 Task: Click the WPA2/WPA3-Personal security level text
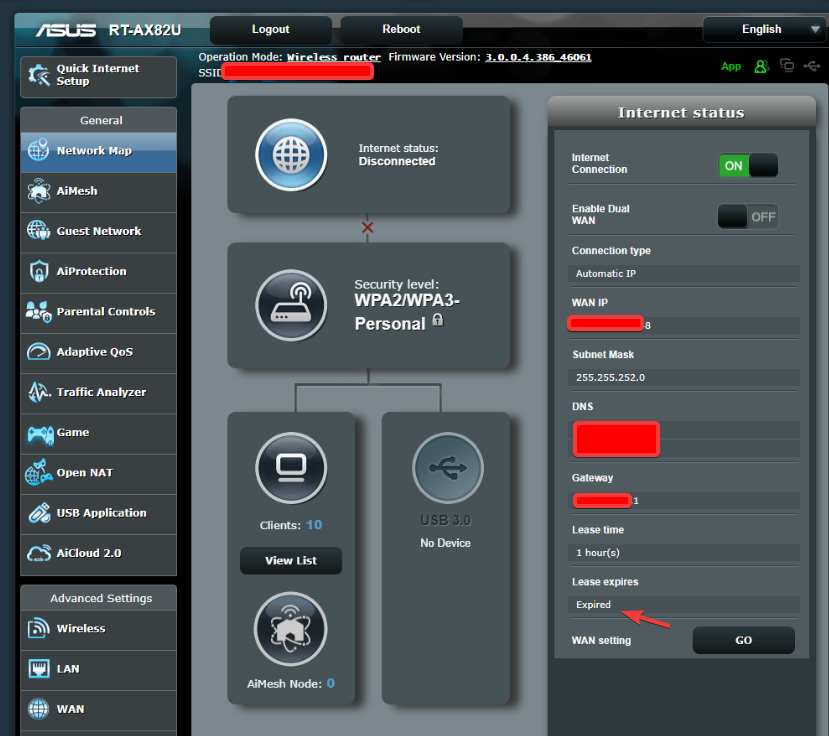click(407, 312)
